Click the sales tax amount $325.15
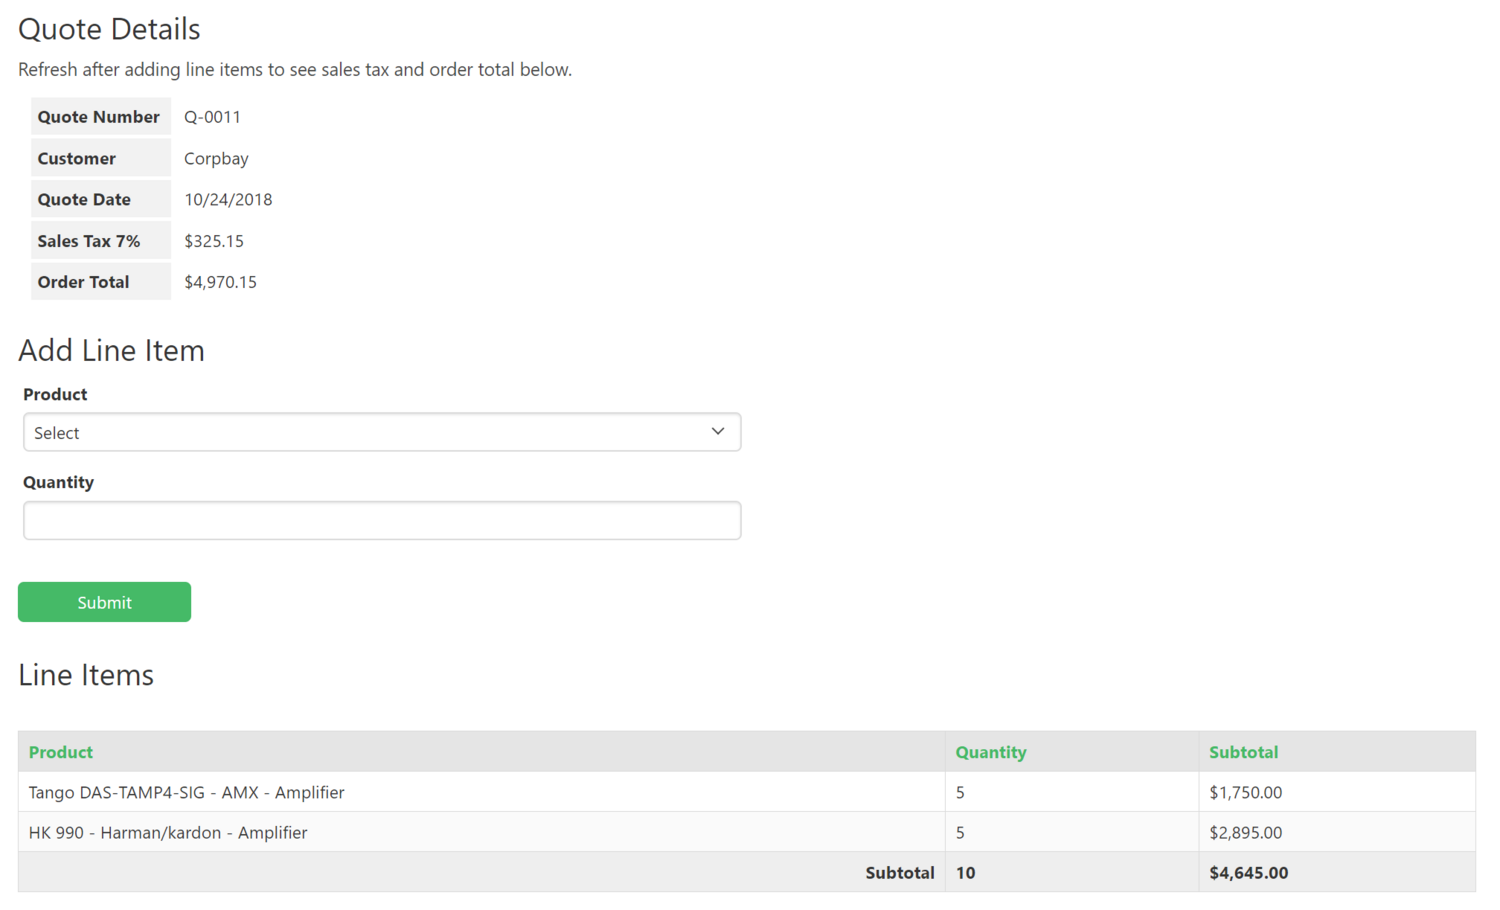 pyautogui.click(x=214, y=241)
